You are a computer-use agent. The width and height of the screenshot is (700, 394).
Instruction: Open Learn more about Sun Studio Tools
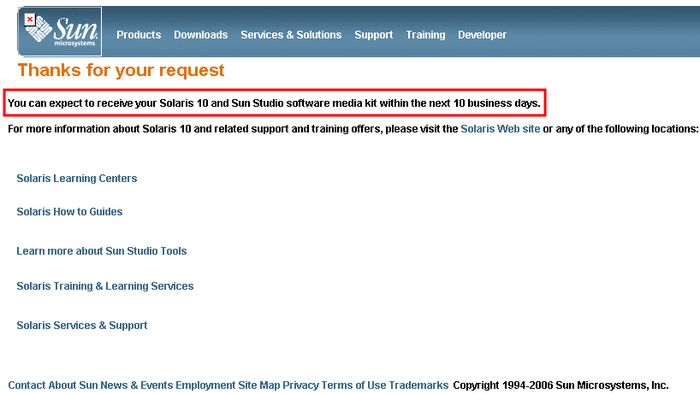pyautogui.click(x=101, y=251)
